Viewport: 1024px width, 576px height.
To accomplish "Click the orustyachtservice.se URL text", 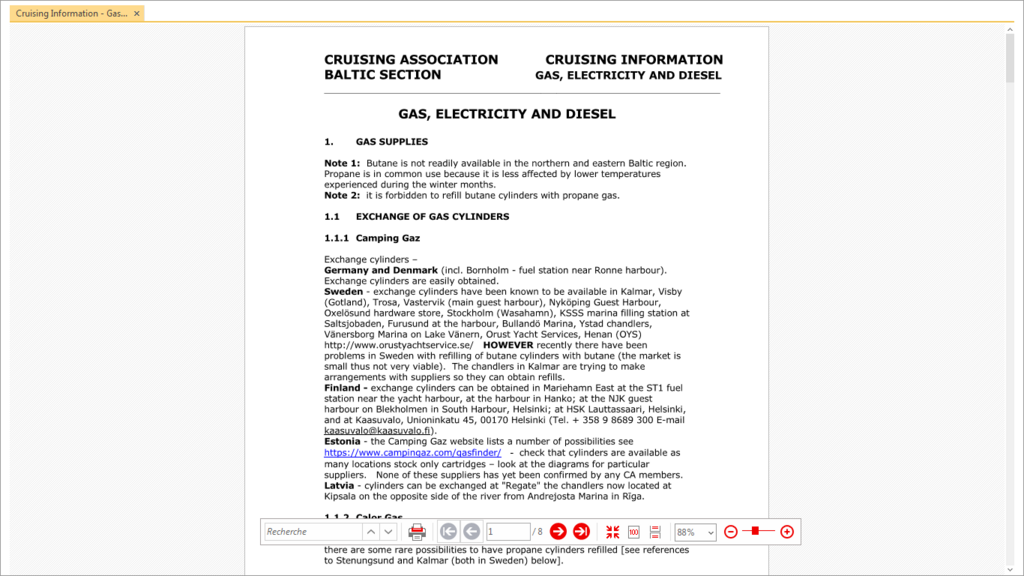I will click(398, 345).
